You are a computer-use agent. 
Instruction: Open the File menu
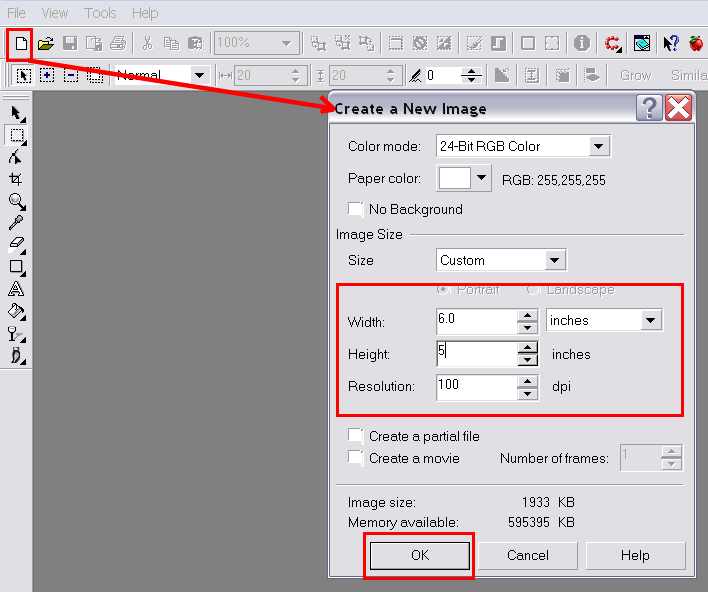point(17,13)
